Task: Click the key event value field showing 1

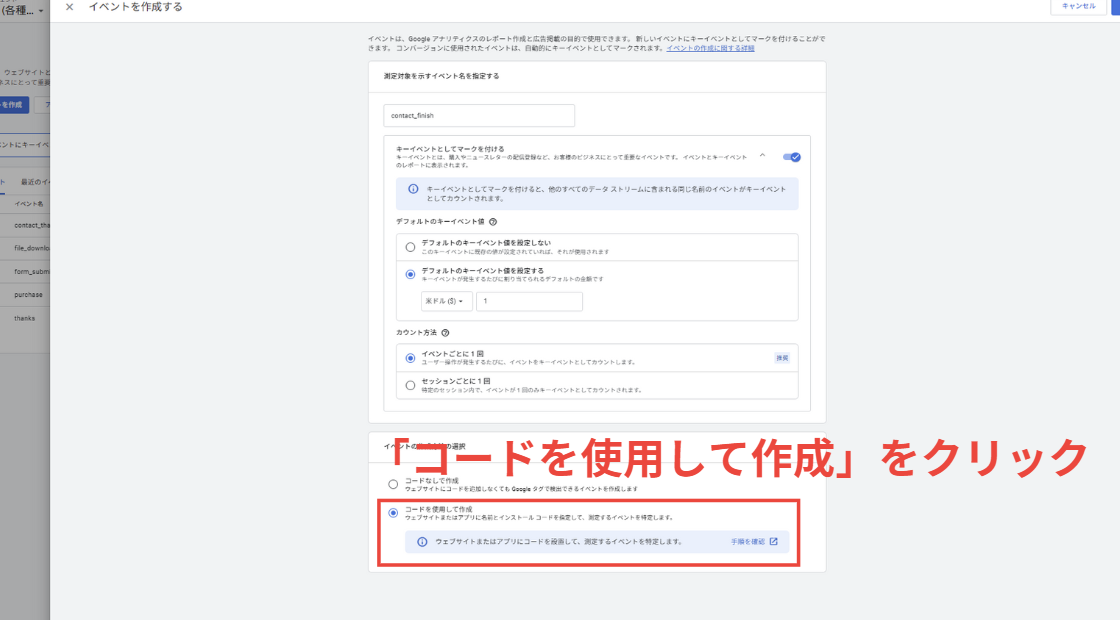Action: [529, 301]
